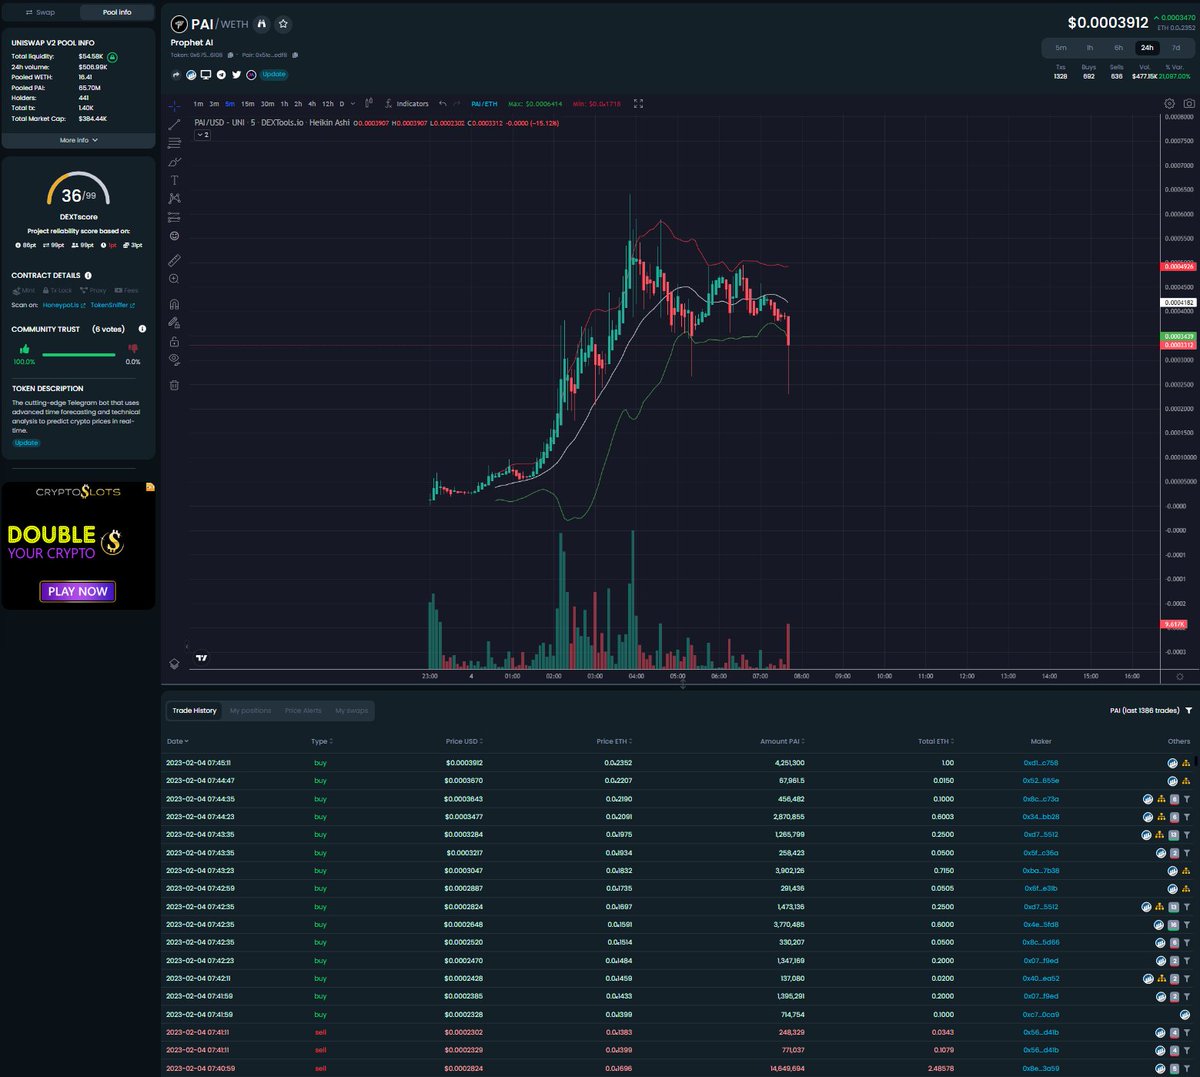Lock all drawings with the padlock toggle
Viewport: 1200px width, 1077px height.
(174, 341)
